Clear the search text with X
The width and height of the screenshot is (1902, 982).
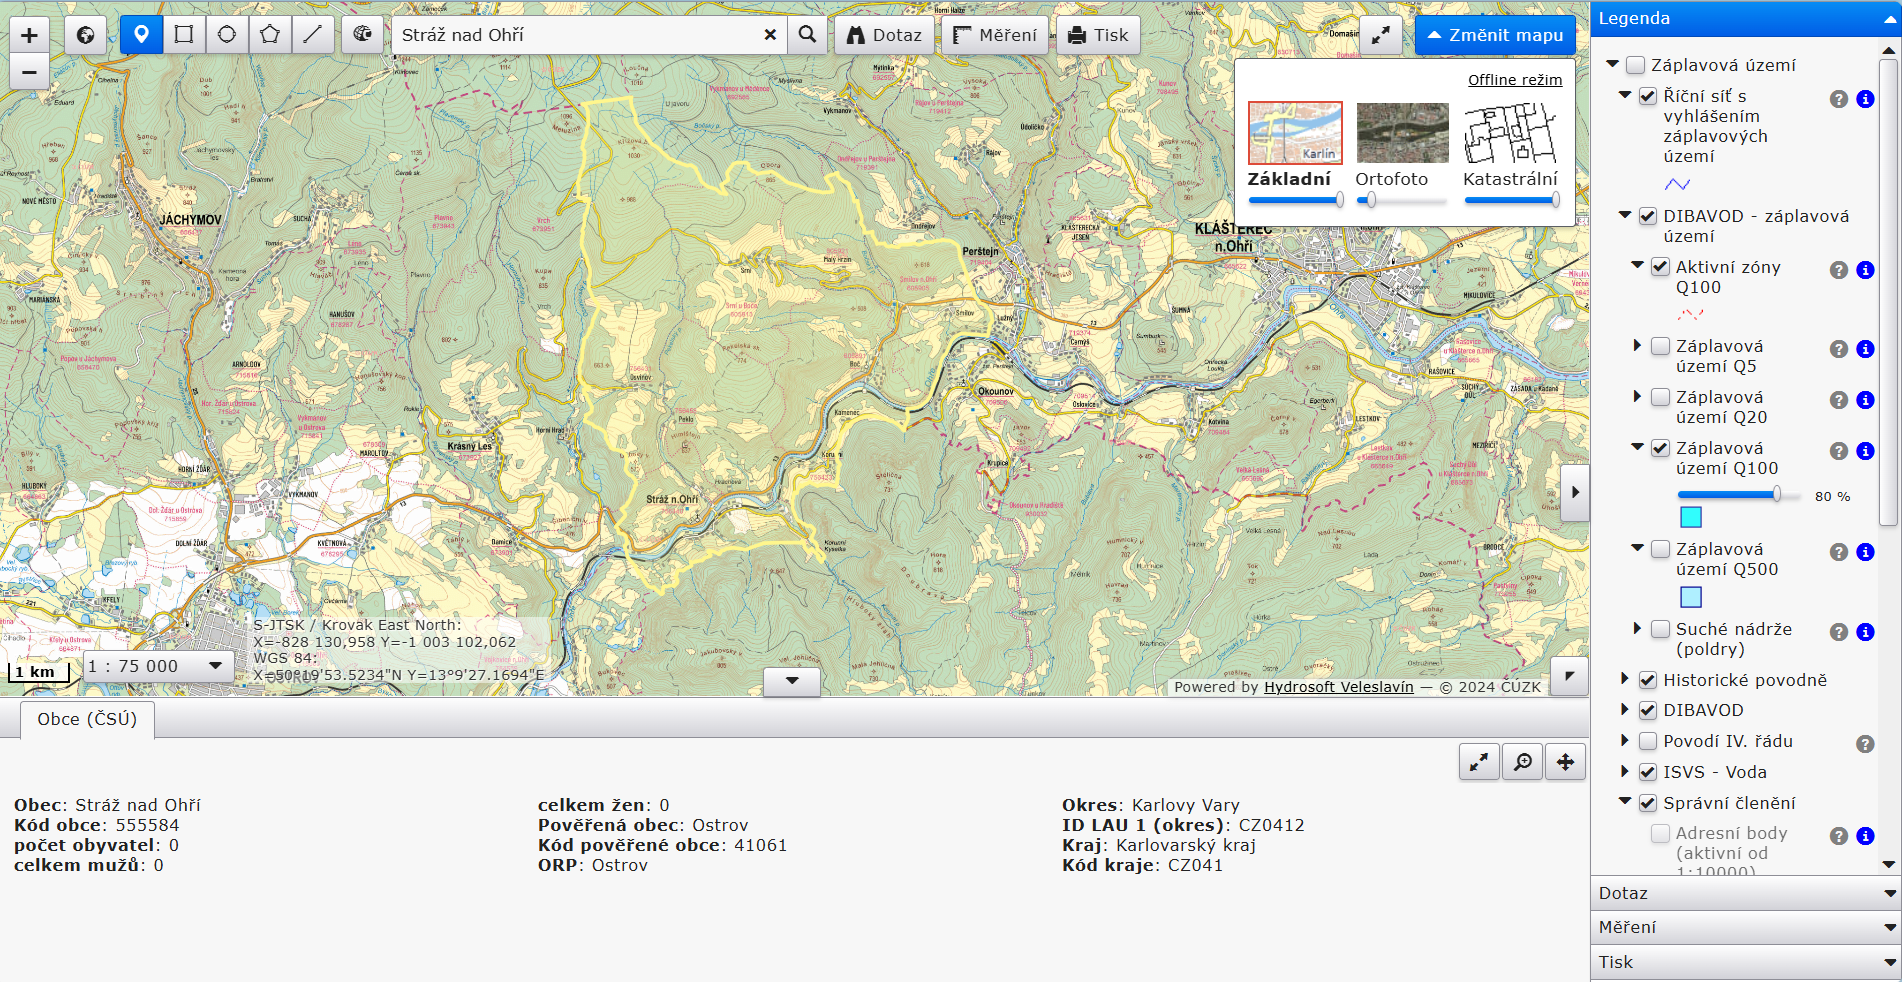[770, 35]
